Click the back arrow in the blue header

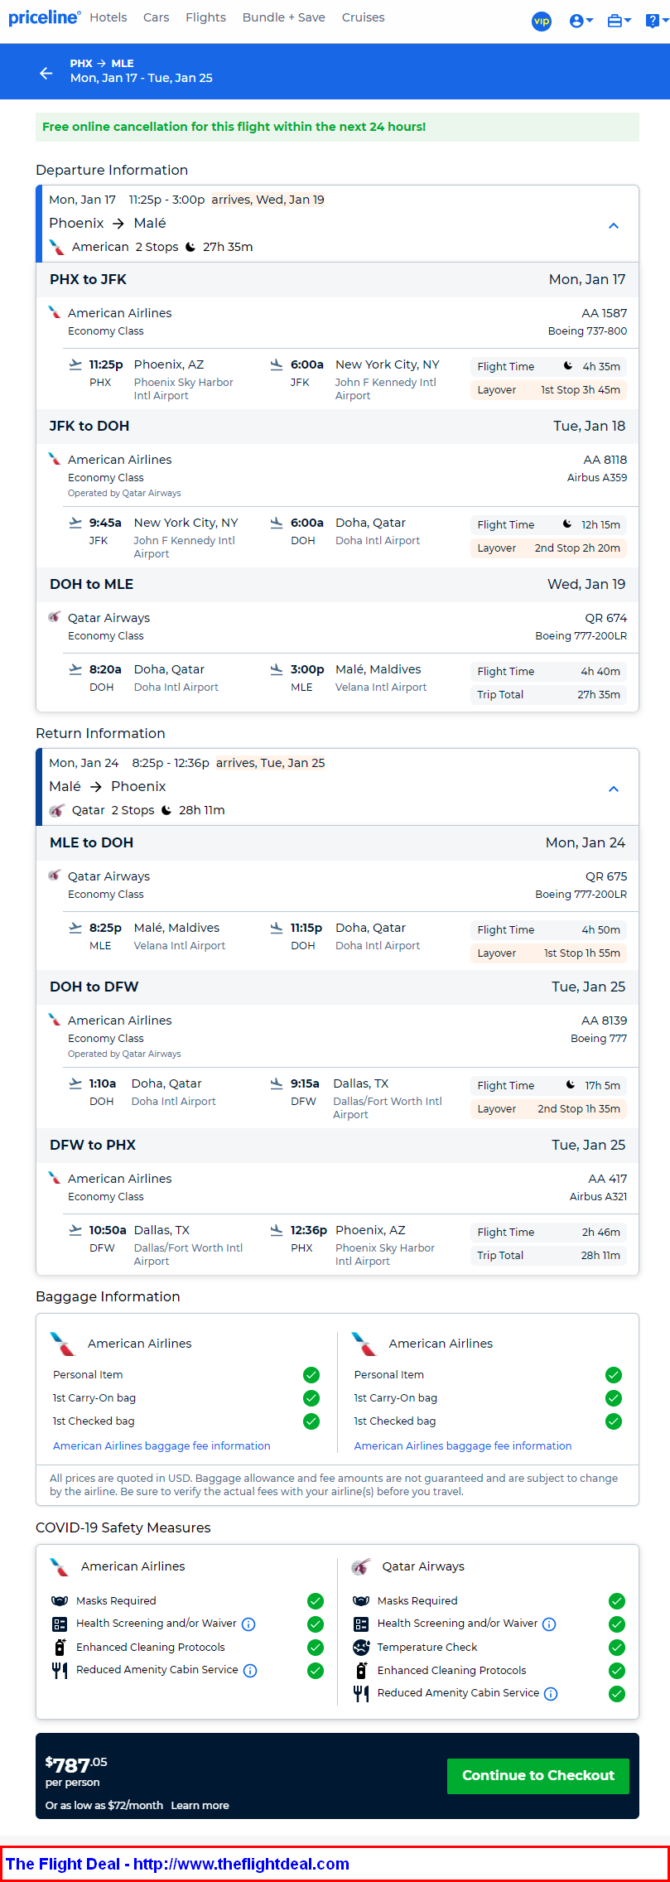[x=46, y=73]
